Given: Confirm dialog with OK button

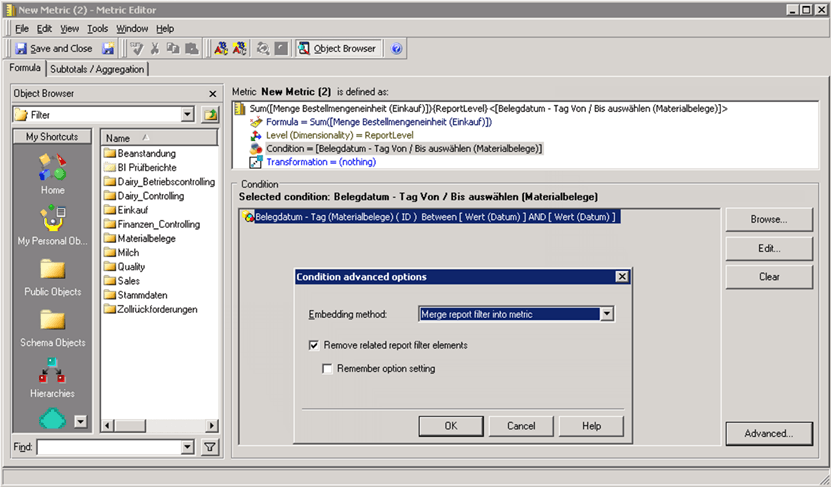Looking at the screenshot, I should (451, 426).
